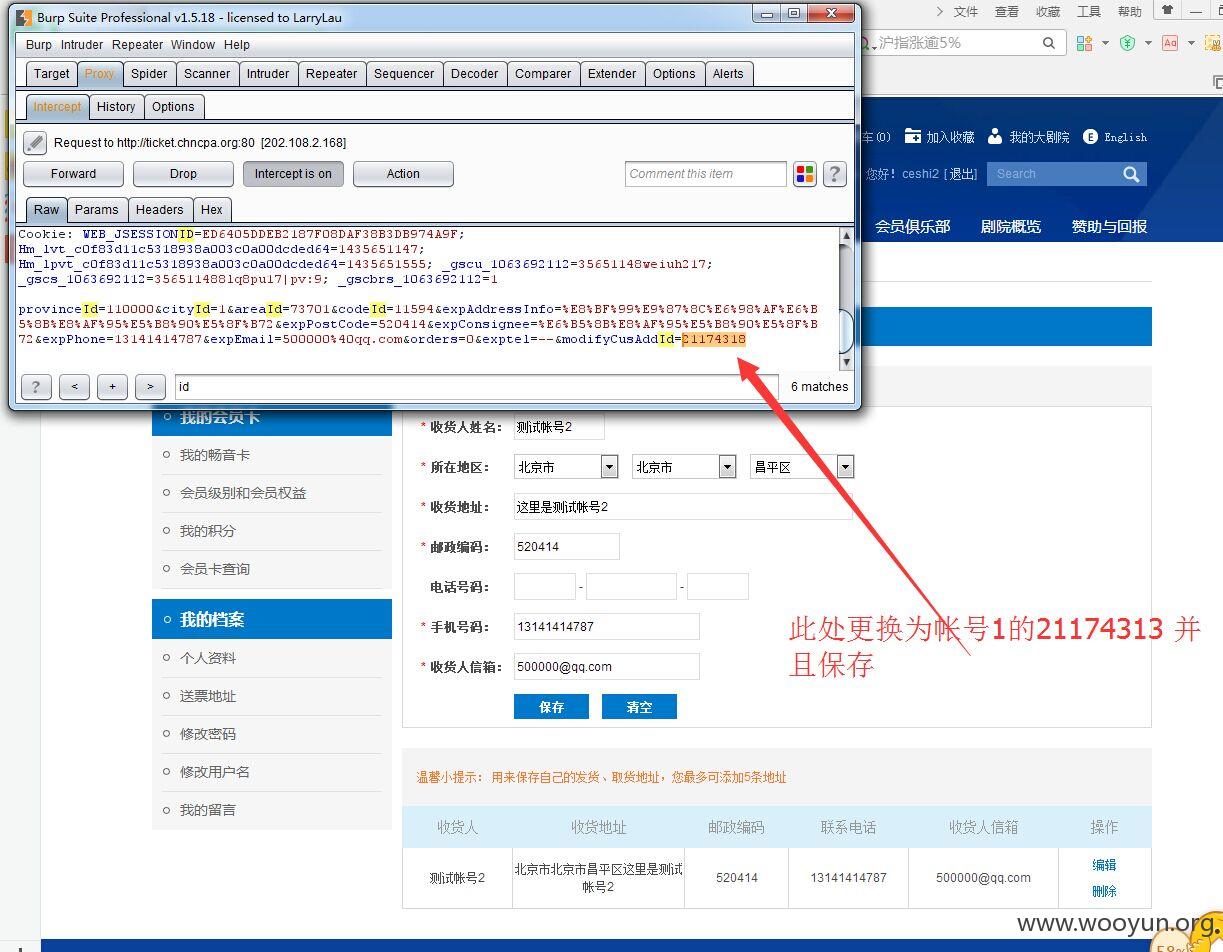
Task: Open the highlight color picker grid icon
Action: coord(805,174)
